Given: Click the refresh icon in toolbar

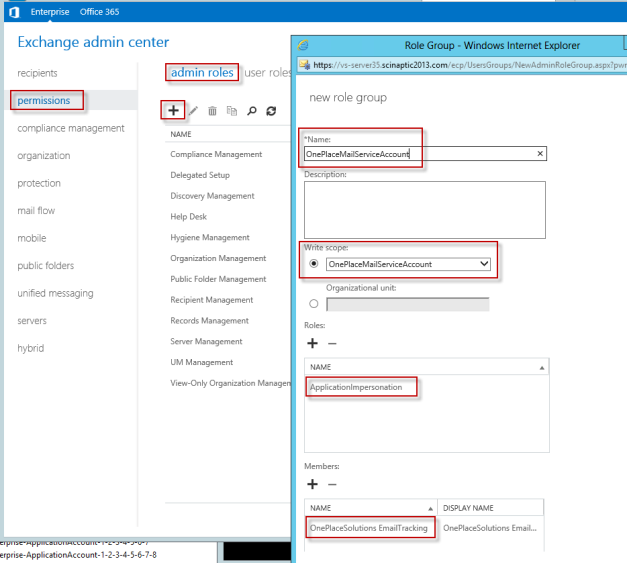Looking at the screenshot, I should pyautogui.click(x=271, y=111).
